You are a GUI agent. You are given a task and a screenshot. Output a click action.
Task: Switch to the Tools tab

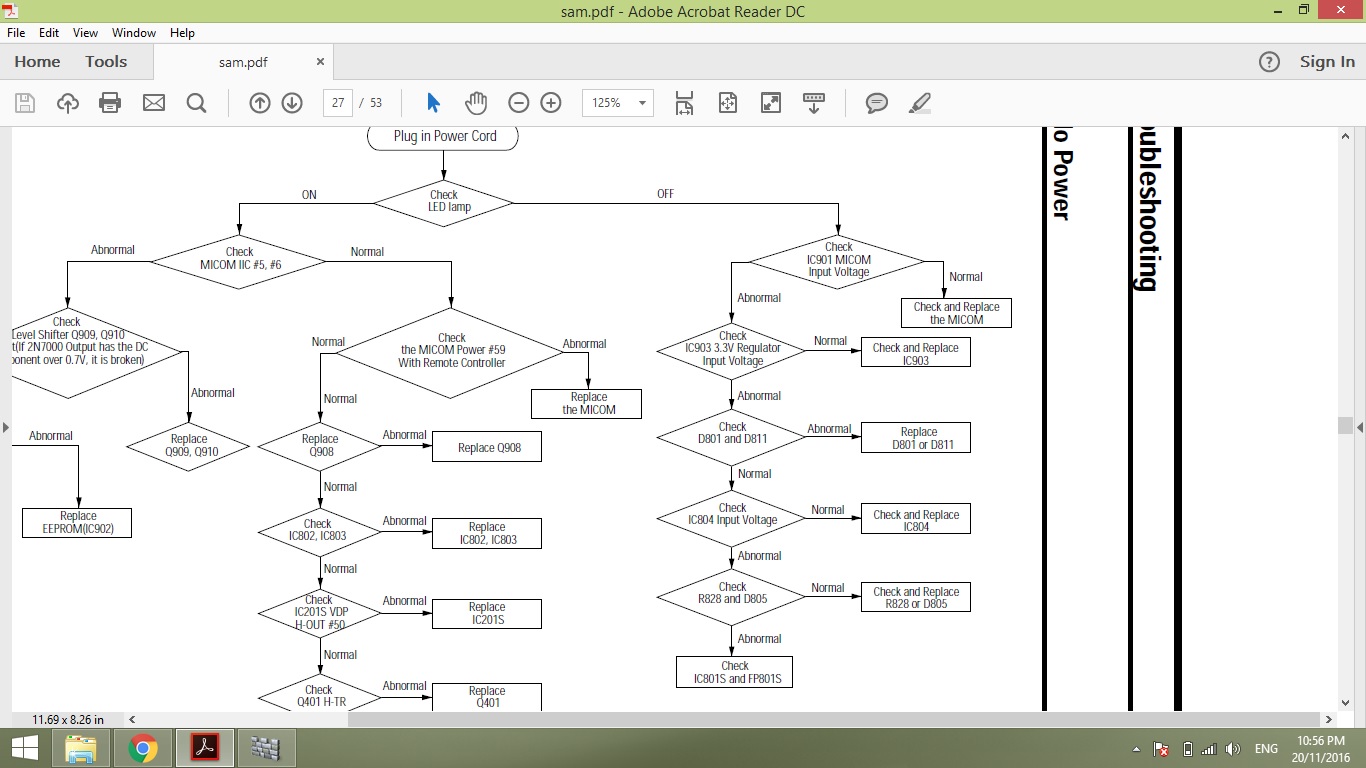point(106,62)
